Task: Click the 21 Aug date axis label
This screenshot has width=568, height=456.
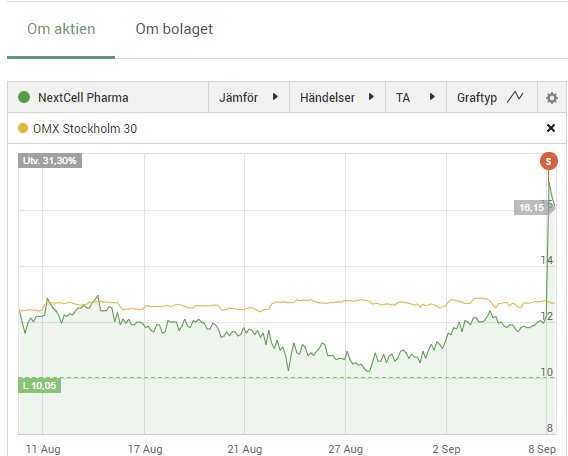Action: [245, 449]
